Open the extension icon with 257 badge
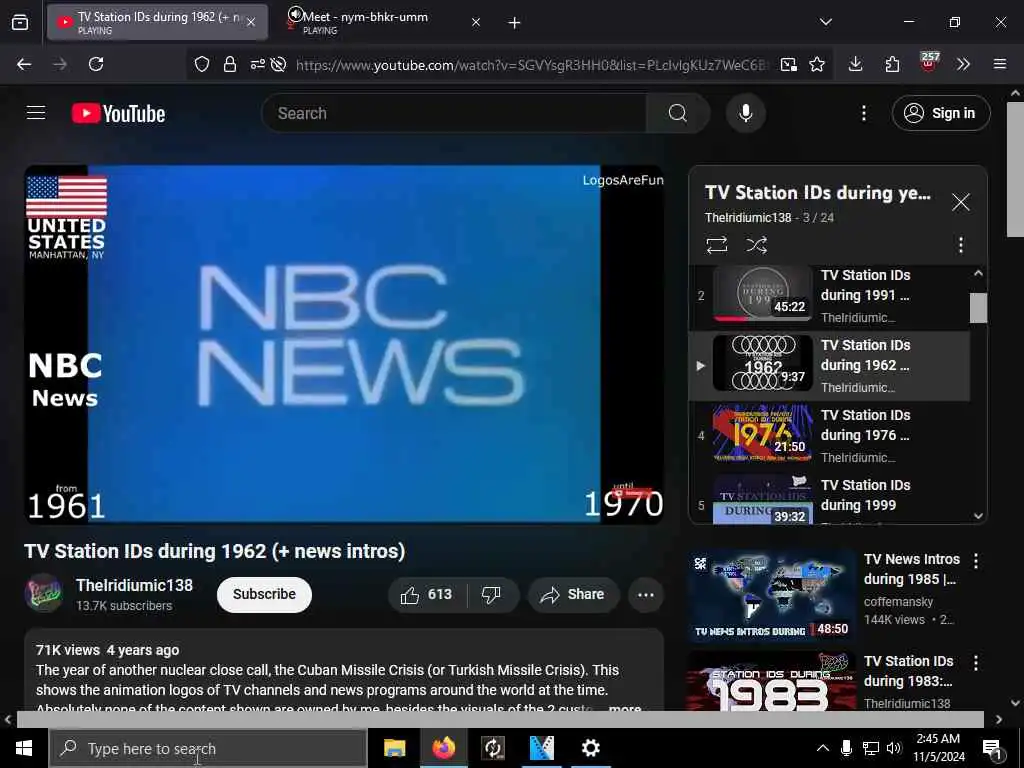The image size is (1024, 768). (929, 63)
